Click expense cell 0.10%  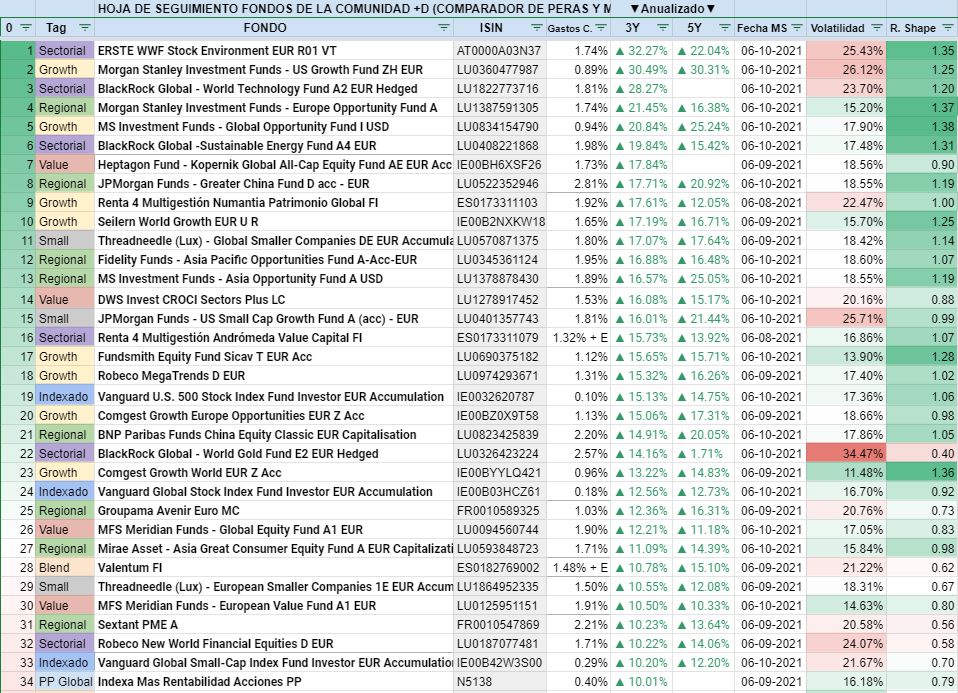[578, 397]
